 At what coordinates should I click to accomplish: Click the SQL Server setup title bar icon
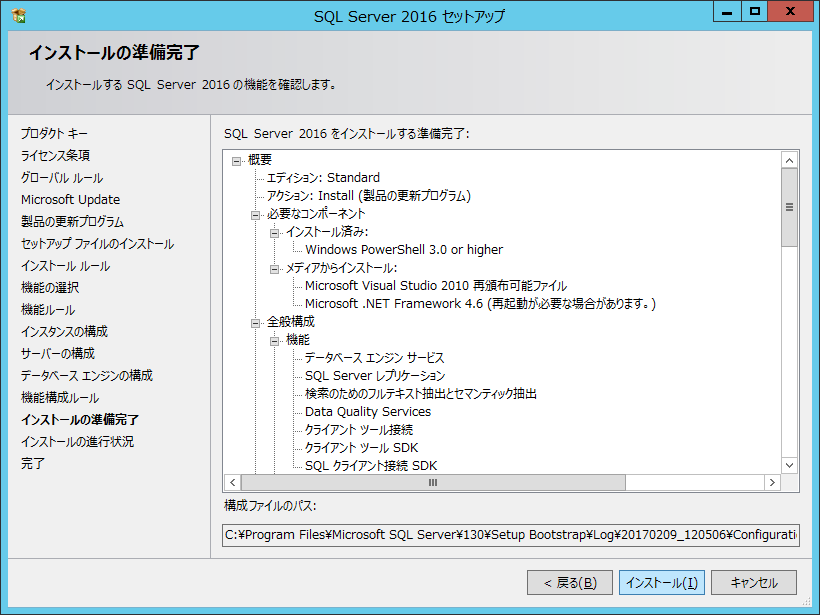(18, 16)
